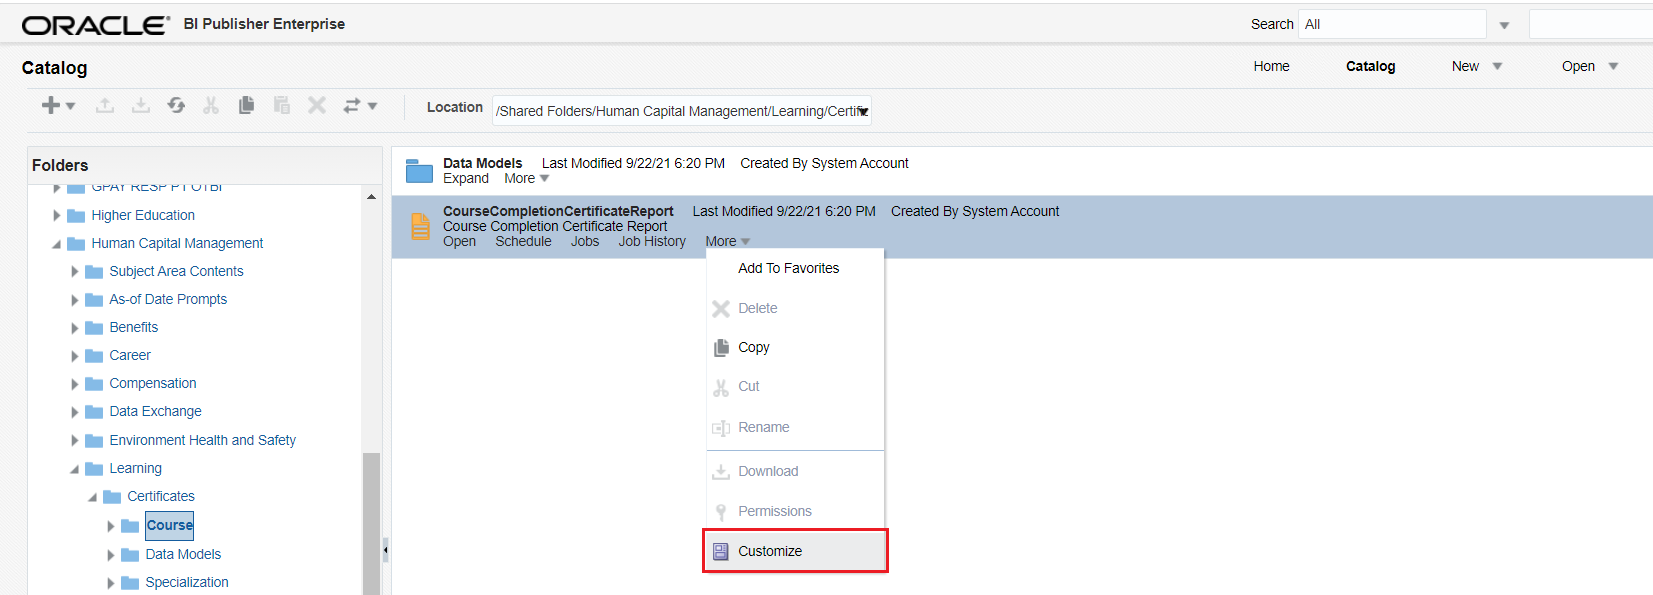Click the Upload toolbar icon
Viewport: 1653px width, 595px height.
click(x=105, y=105)
